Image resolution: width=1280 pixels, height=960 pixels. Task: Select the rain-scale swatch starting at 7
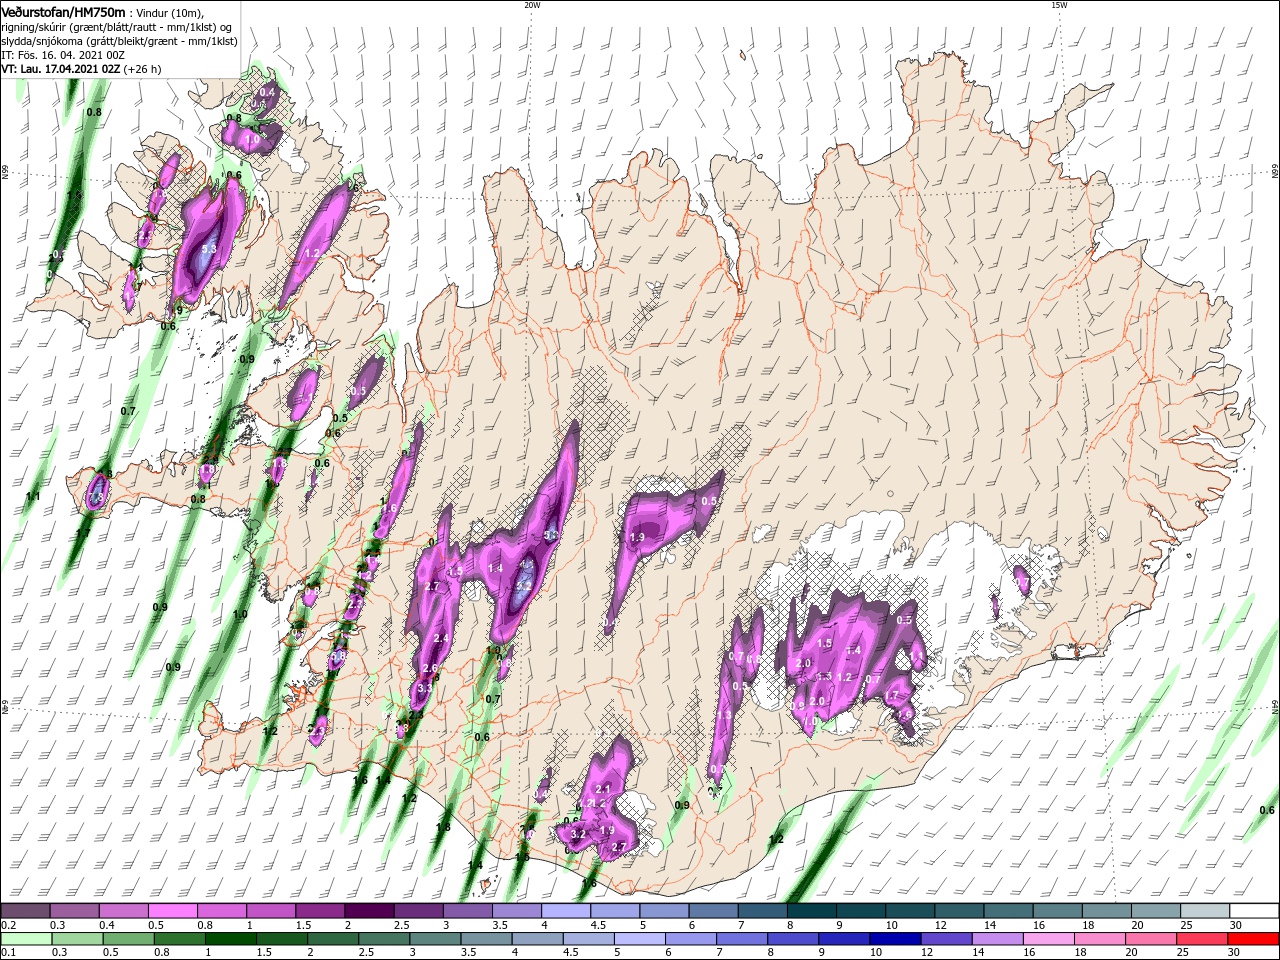[x=742, y=938]
